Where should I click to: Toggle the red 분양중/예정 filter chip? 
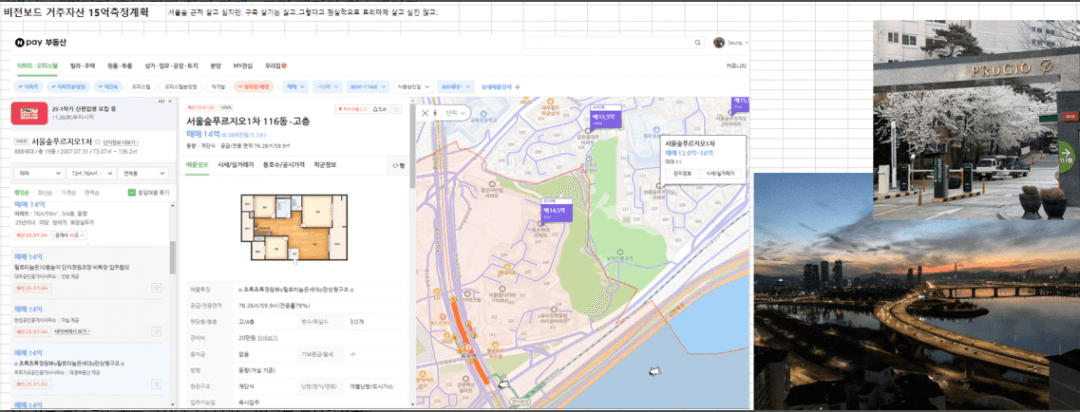[x=254, y=87]
